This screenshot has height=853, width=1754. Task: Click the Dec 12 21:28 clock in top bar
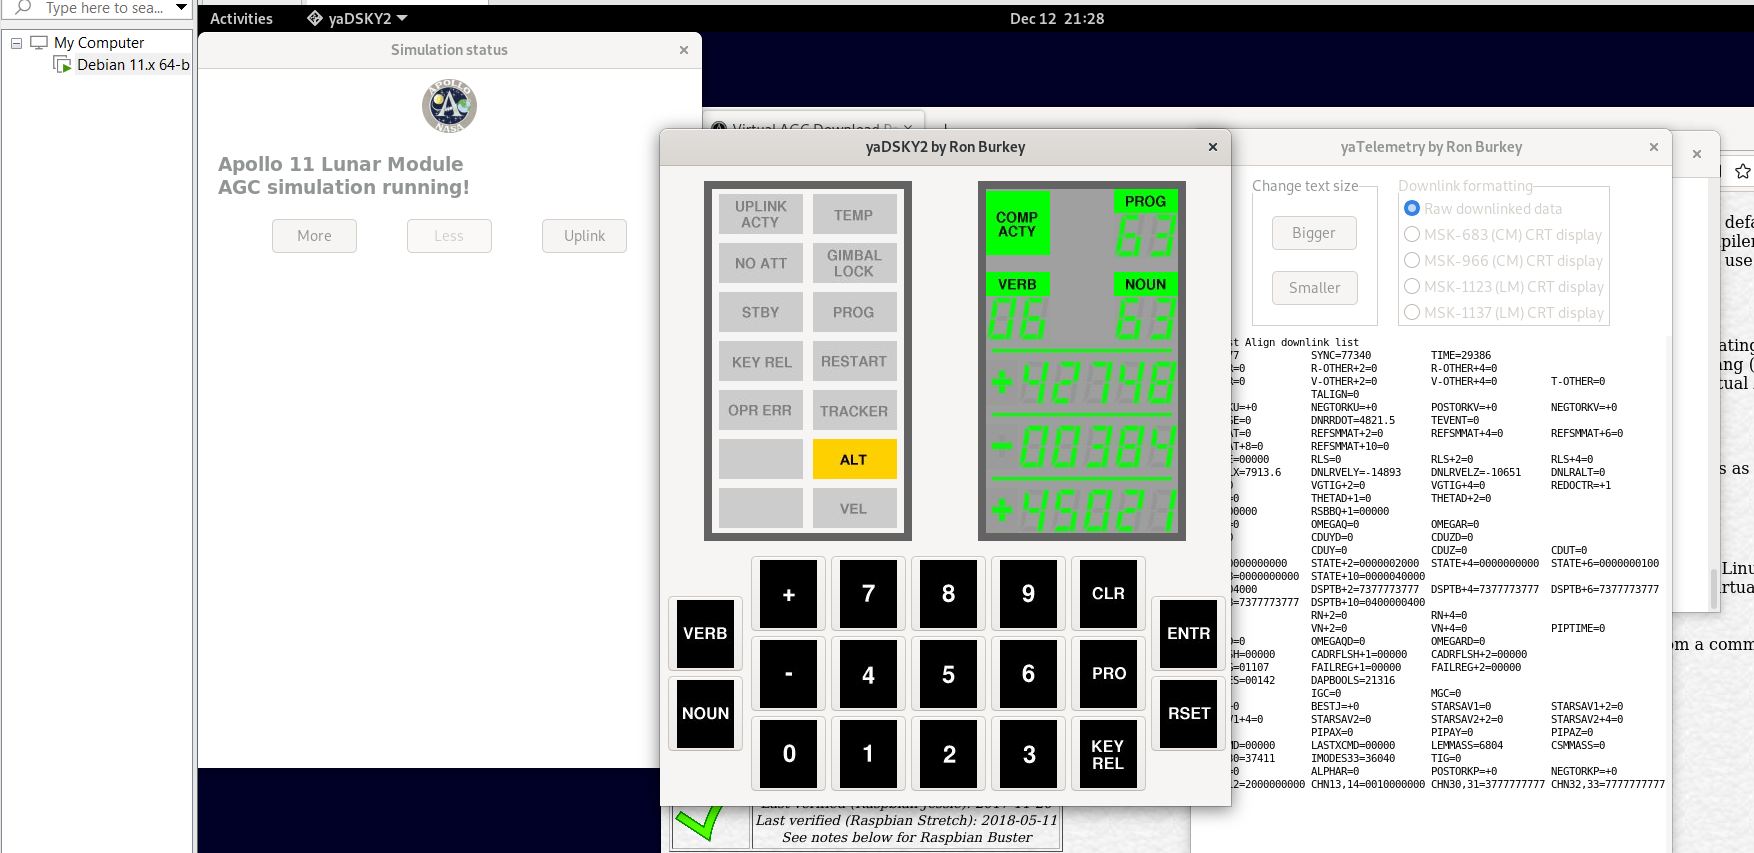(1057, 18)
